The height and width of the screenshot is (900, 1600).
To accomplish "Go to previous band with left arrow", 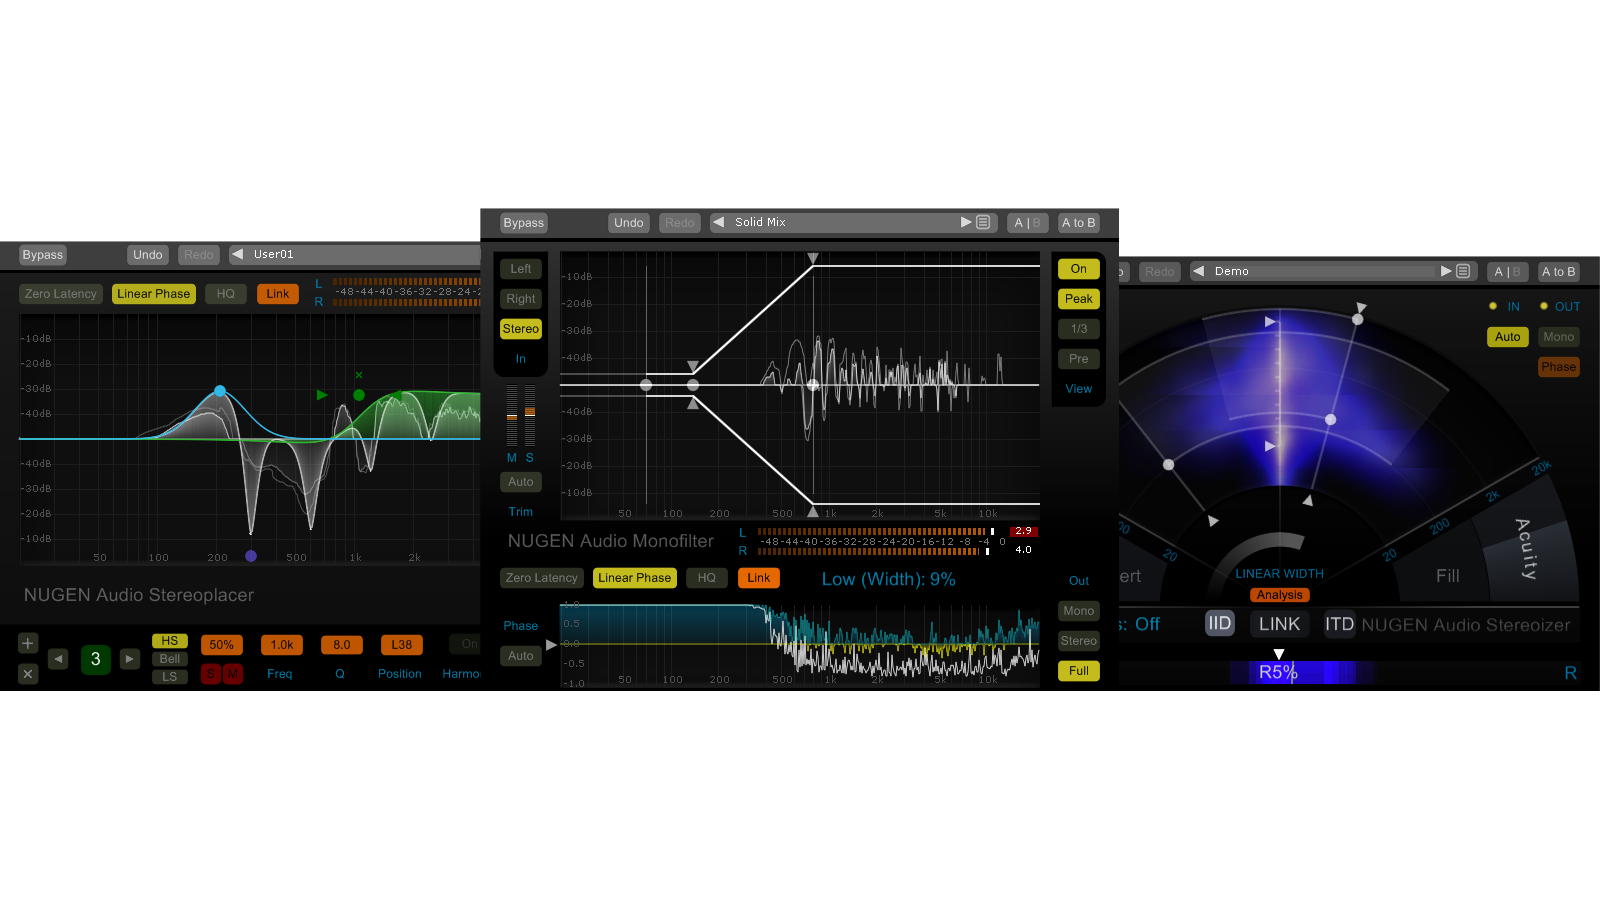I will 58,659.
